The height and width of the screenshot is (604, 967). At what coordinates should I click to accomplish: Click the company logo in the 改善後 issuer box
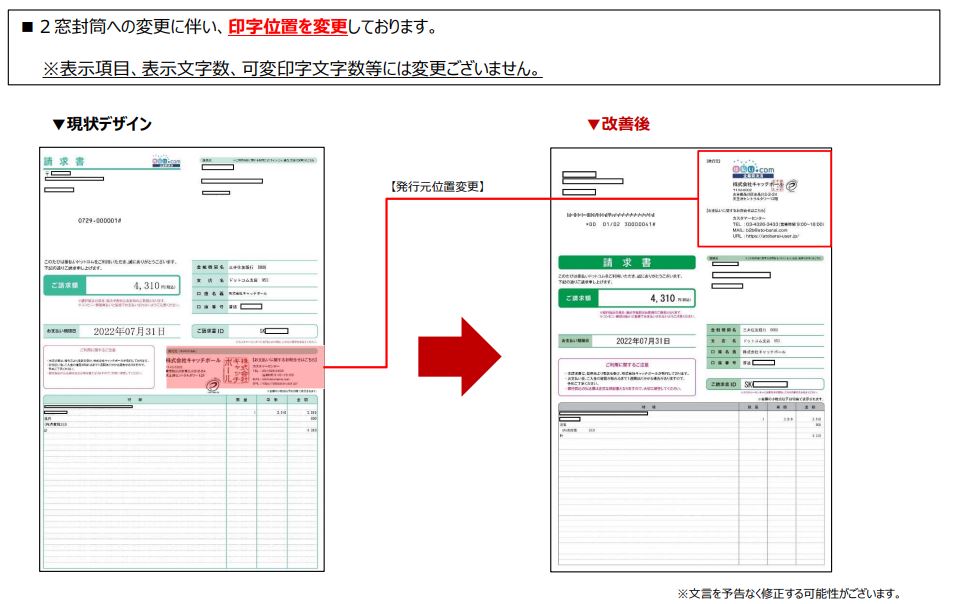pyautogui.click(x=753, y=170)
